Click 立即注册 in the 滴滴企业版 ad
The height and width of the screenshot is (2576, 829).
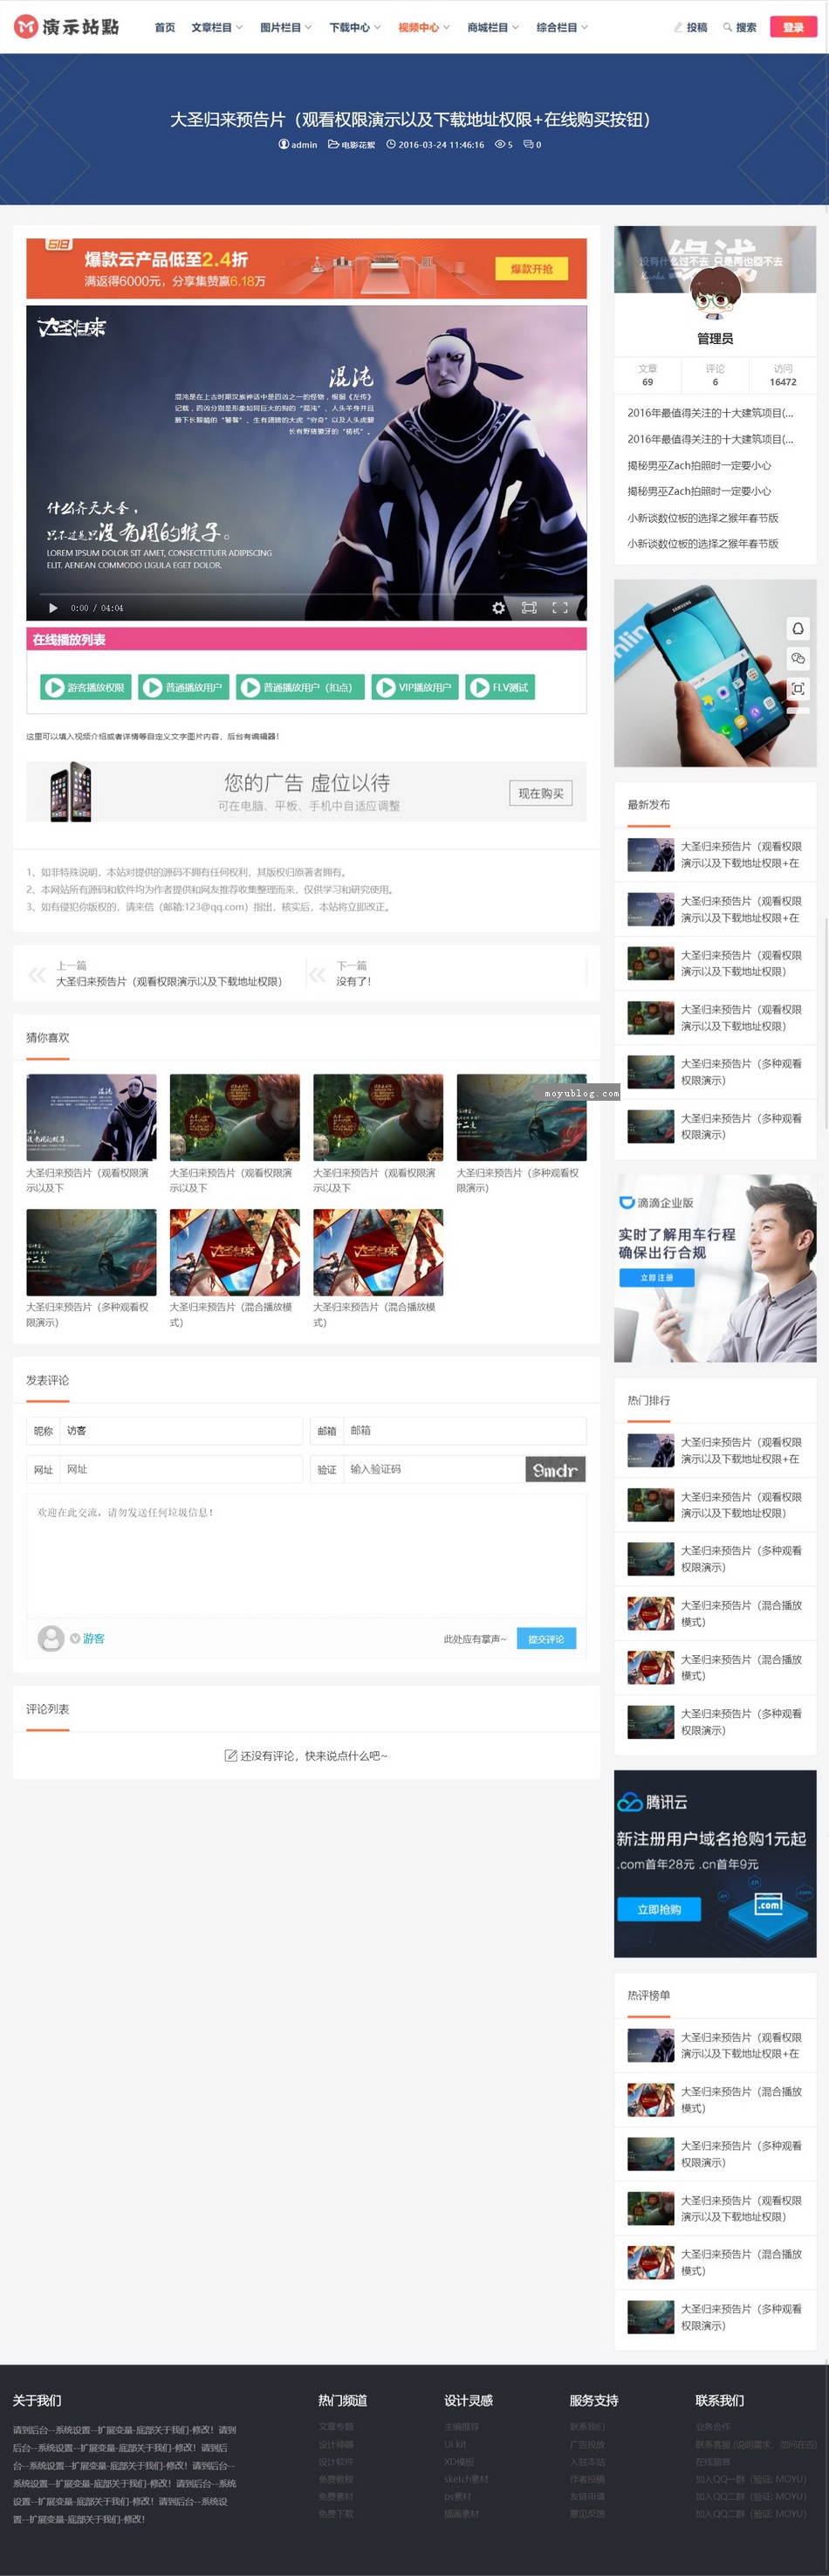click(x=656, y=1277)
